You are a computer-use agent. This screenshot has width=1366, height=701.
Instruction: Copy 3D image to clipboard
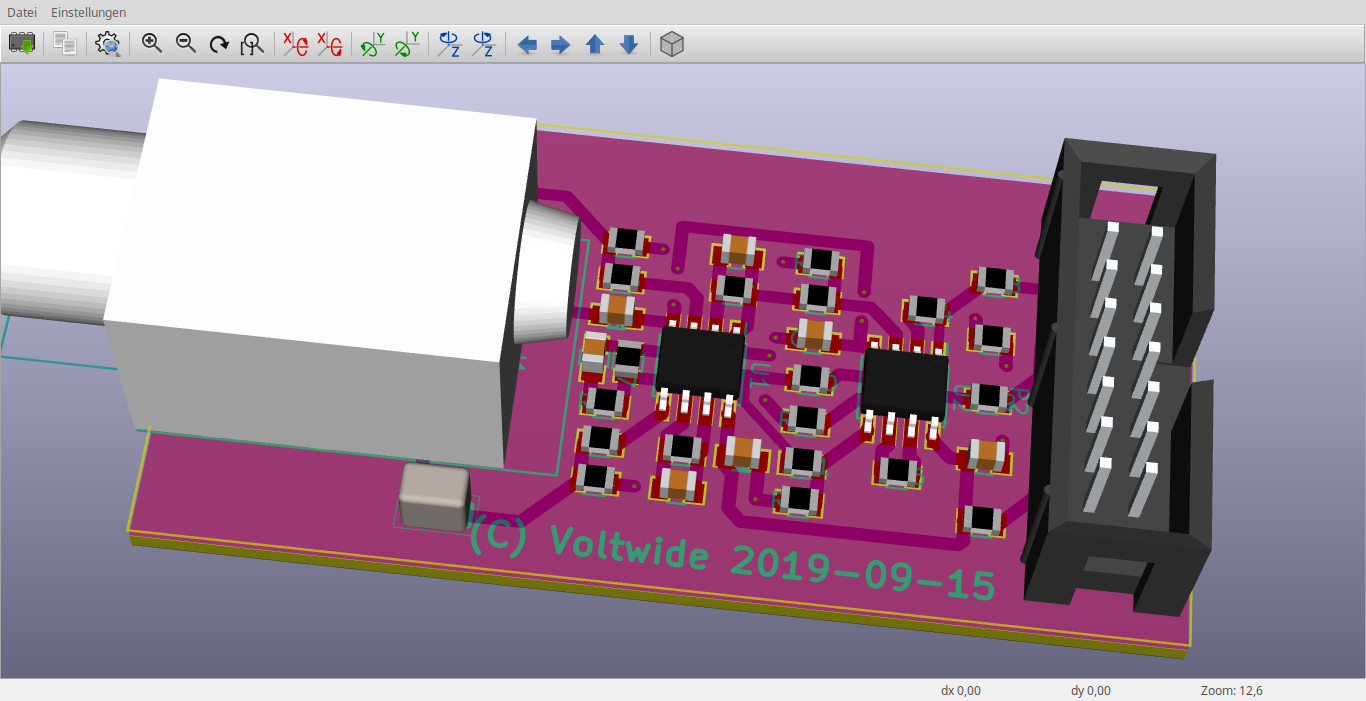pyautogui.click(x=65, y=44)
